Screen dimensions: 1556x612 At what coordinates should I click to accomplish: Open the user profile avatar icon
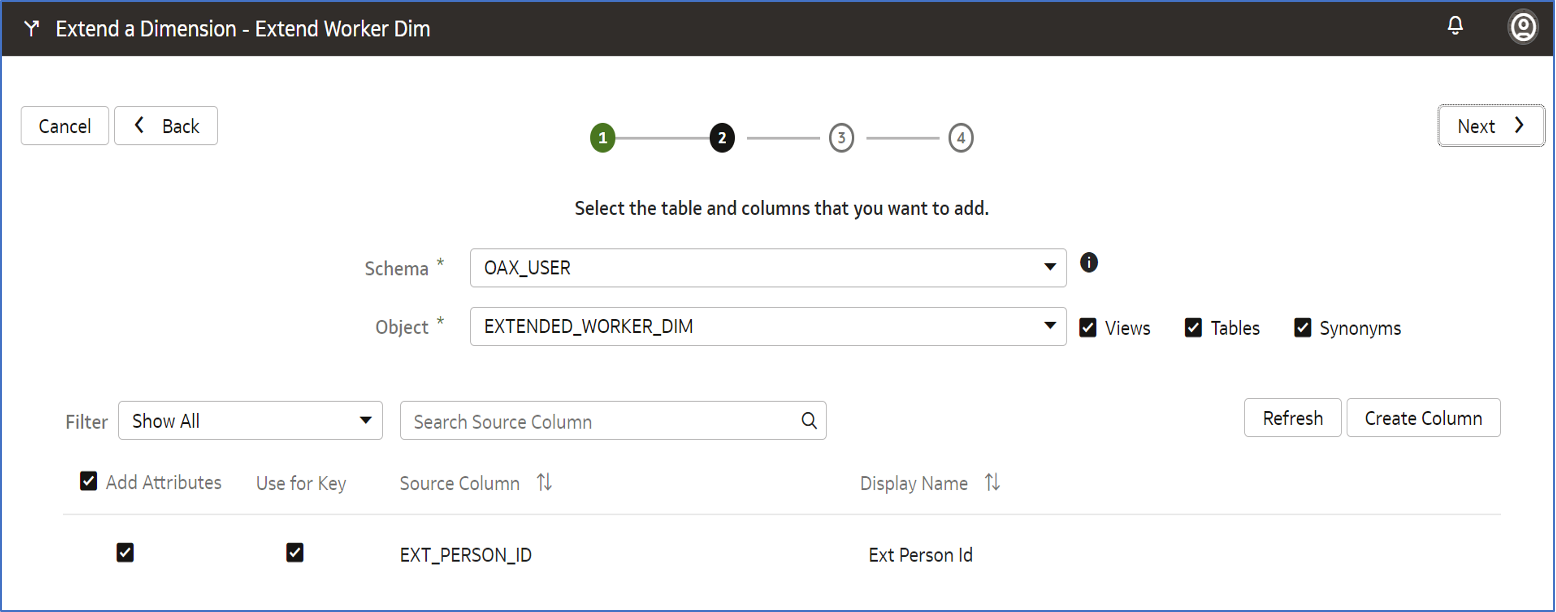(1522, 27)
